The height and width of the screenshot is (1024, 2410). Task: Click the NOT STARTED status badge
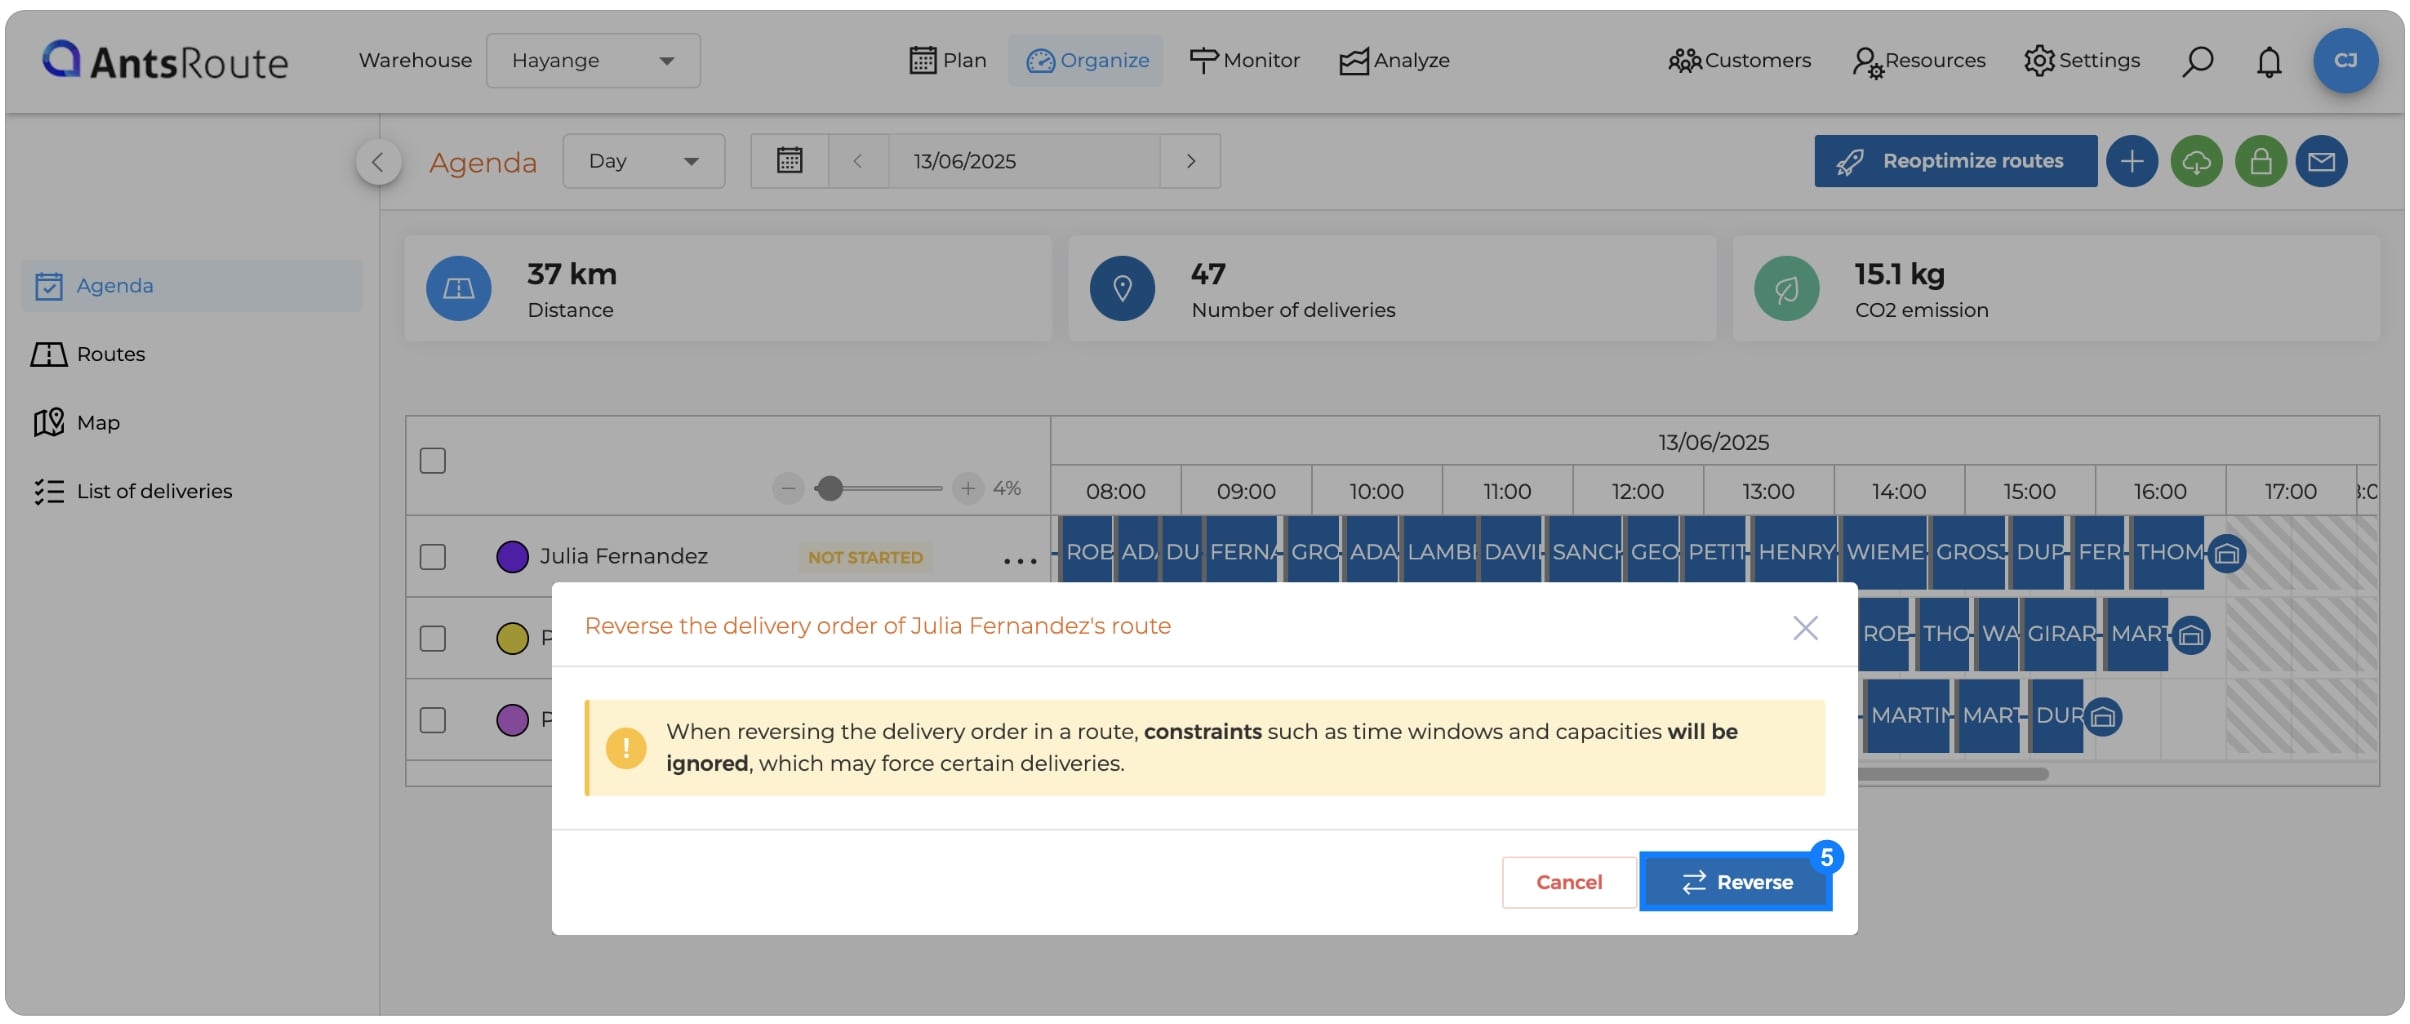click(865, 557)
